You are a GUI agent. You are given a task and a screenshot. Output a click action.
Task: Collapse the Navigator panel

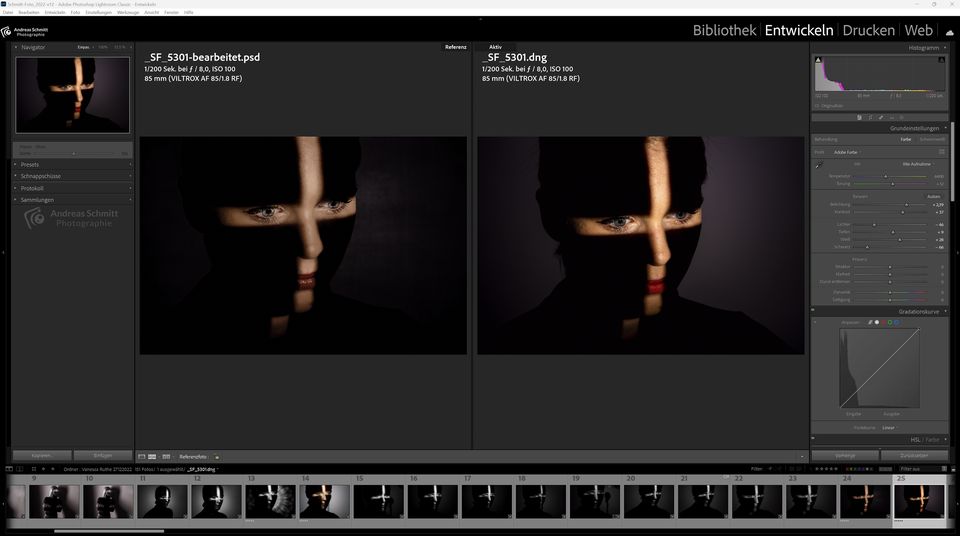[15, 47]
